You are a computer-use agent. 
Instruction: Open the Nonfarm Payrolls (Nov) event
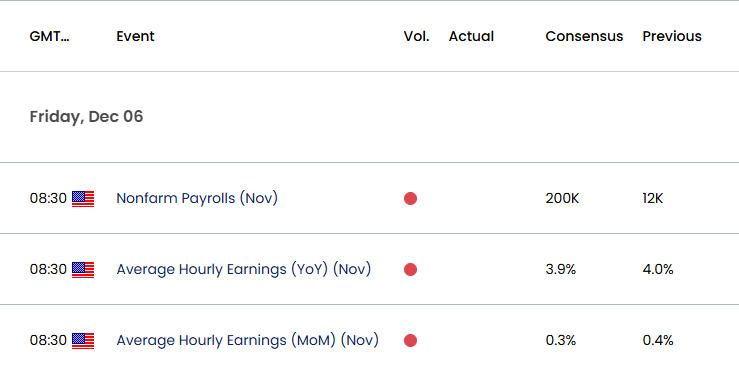197,198
